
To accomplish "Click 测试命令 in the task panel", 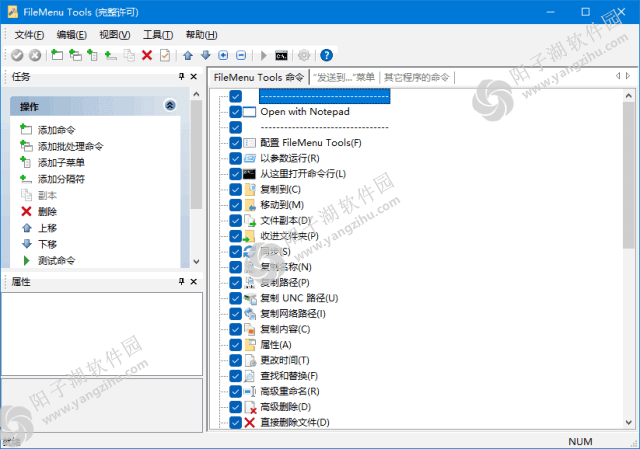I will [x=56, y=260].
